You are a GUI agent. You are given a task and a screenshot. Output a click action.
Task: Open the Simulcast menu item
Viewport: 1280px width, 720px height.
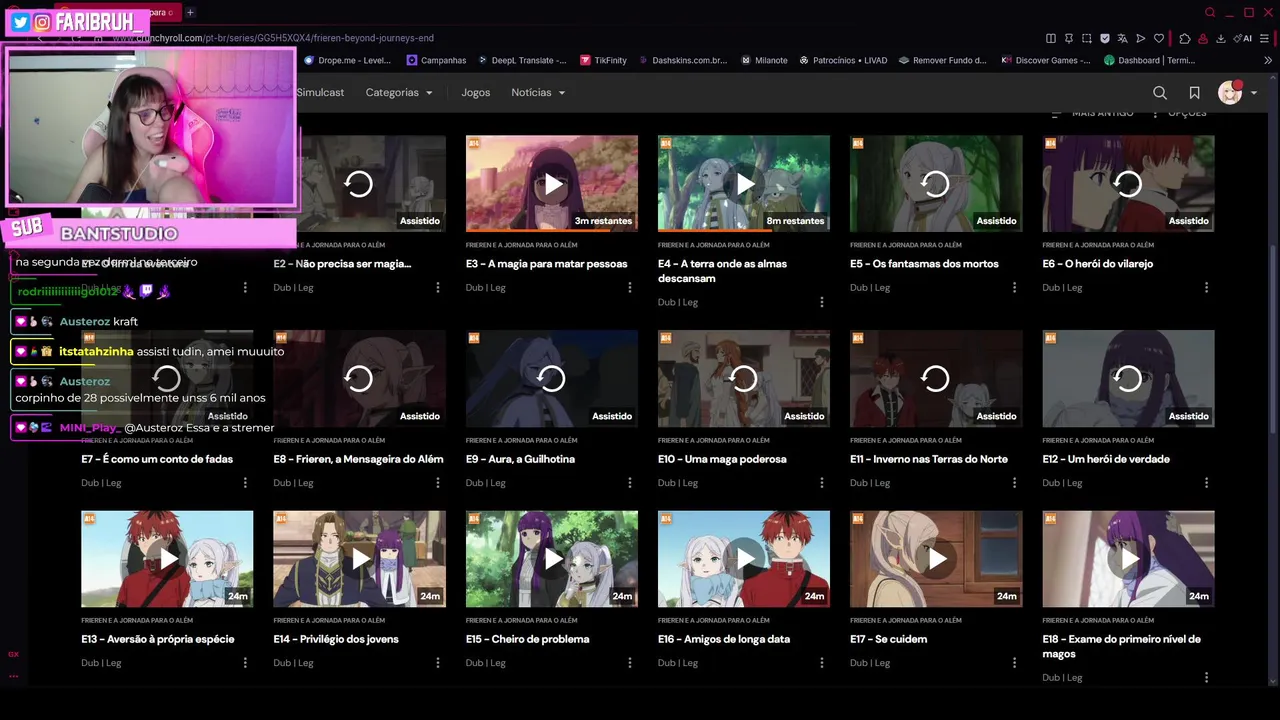[x=320, y=93]
